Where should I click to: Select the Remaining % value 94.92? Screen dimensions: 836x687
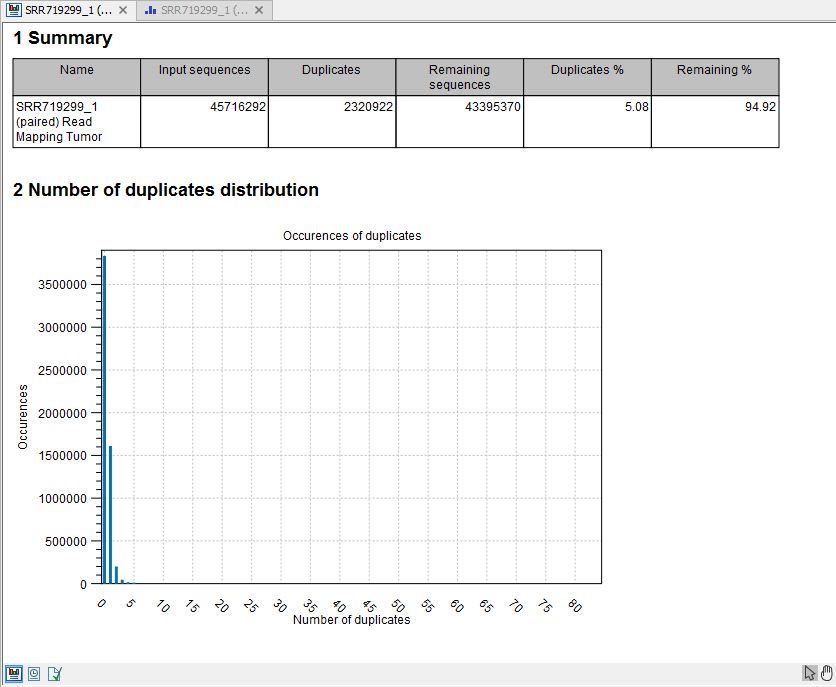764,107
